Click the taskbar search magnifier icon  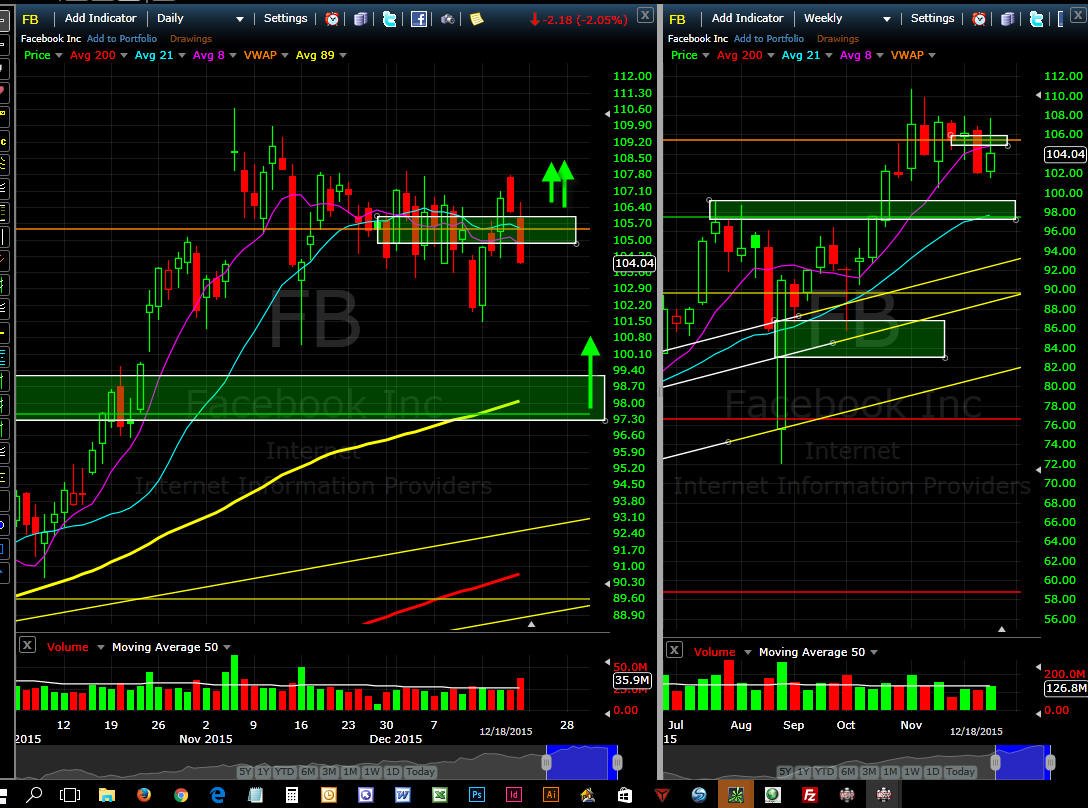[33, 795]
